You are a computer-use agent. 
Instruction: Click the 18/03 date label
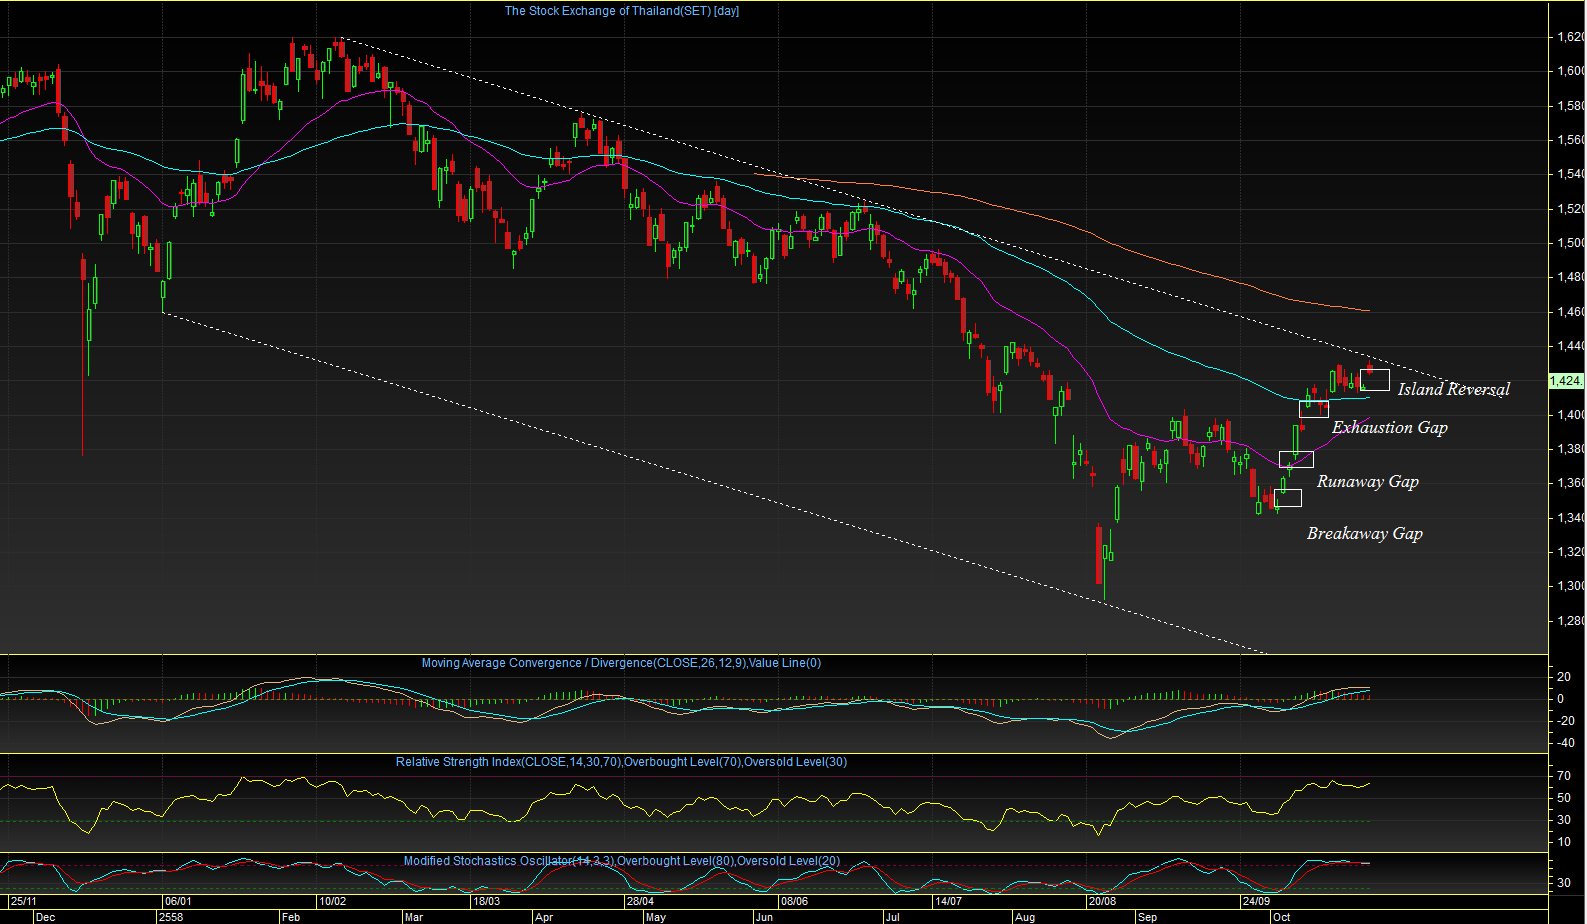[486, 901]
